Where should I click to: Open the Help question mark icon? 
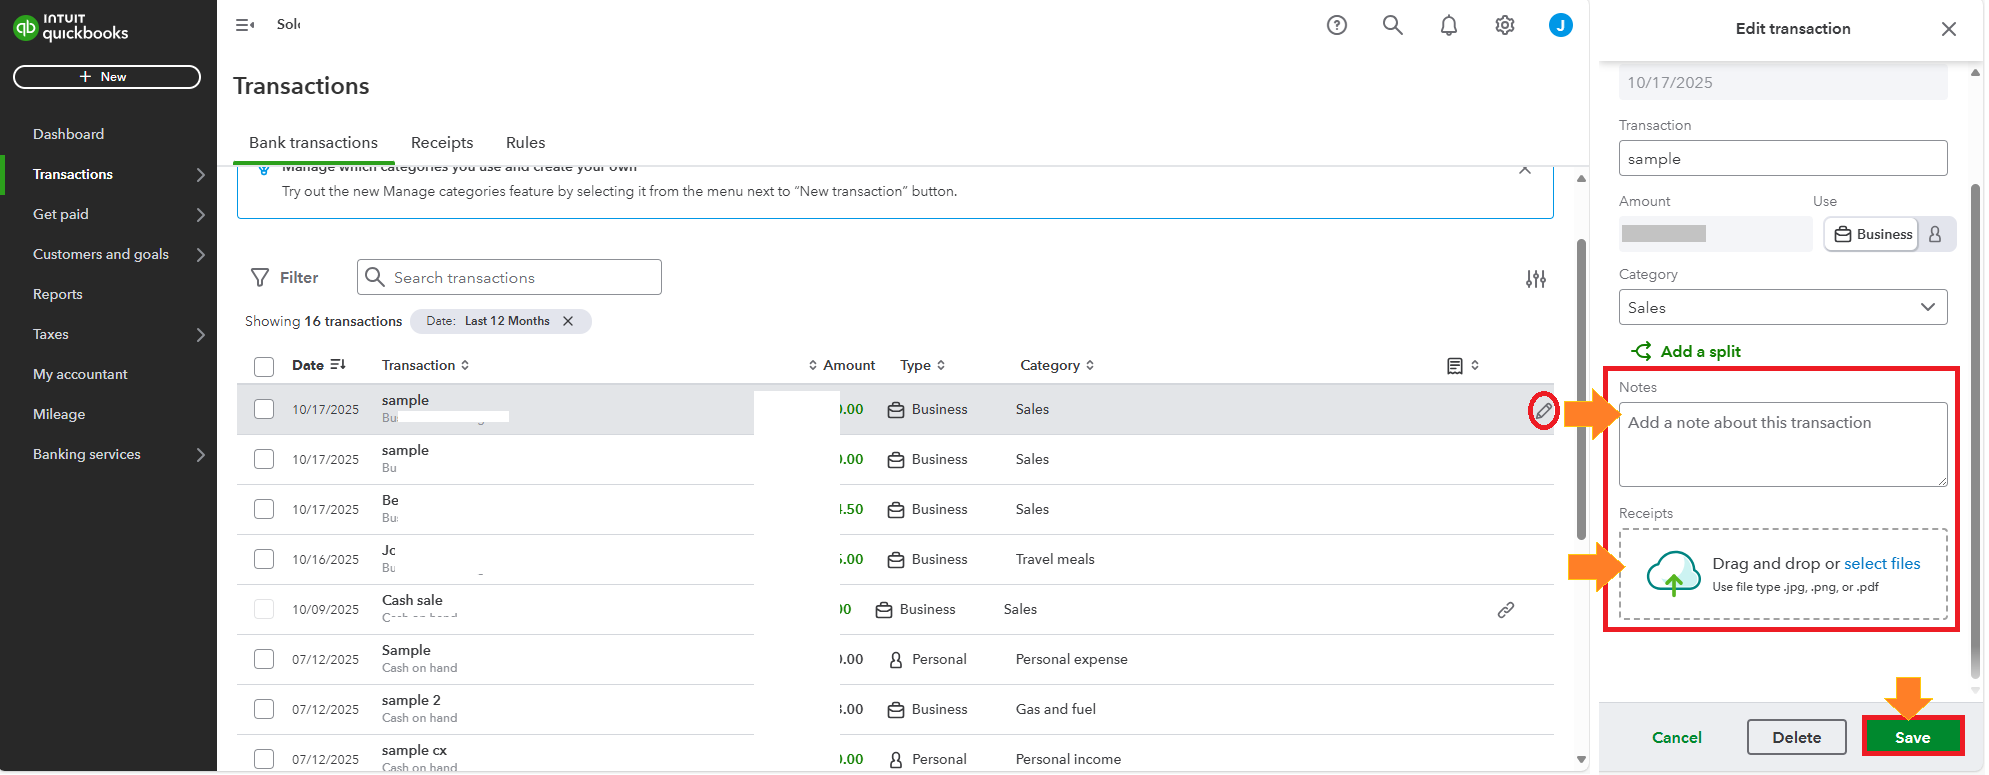[x=1336, y=25]
